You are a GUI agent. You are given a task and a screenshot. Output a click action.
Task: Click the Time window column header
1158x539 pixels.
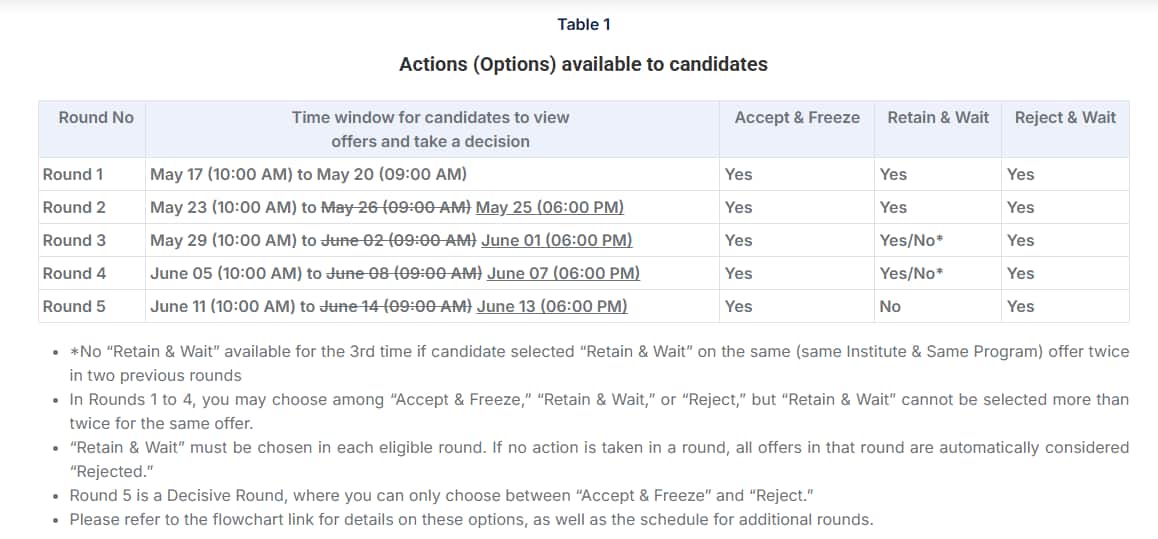coord(431,129)
